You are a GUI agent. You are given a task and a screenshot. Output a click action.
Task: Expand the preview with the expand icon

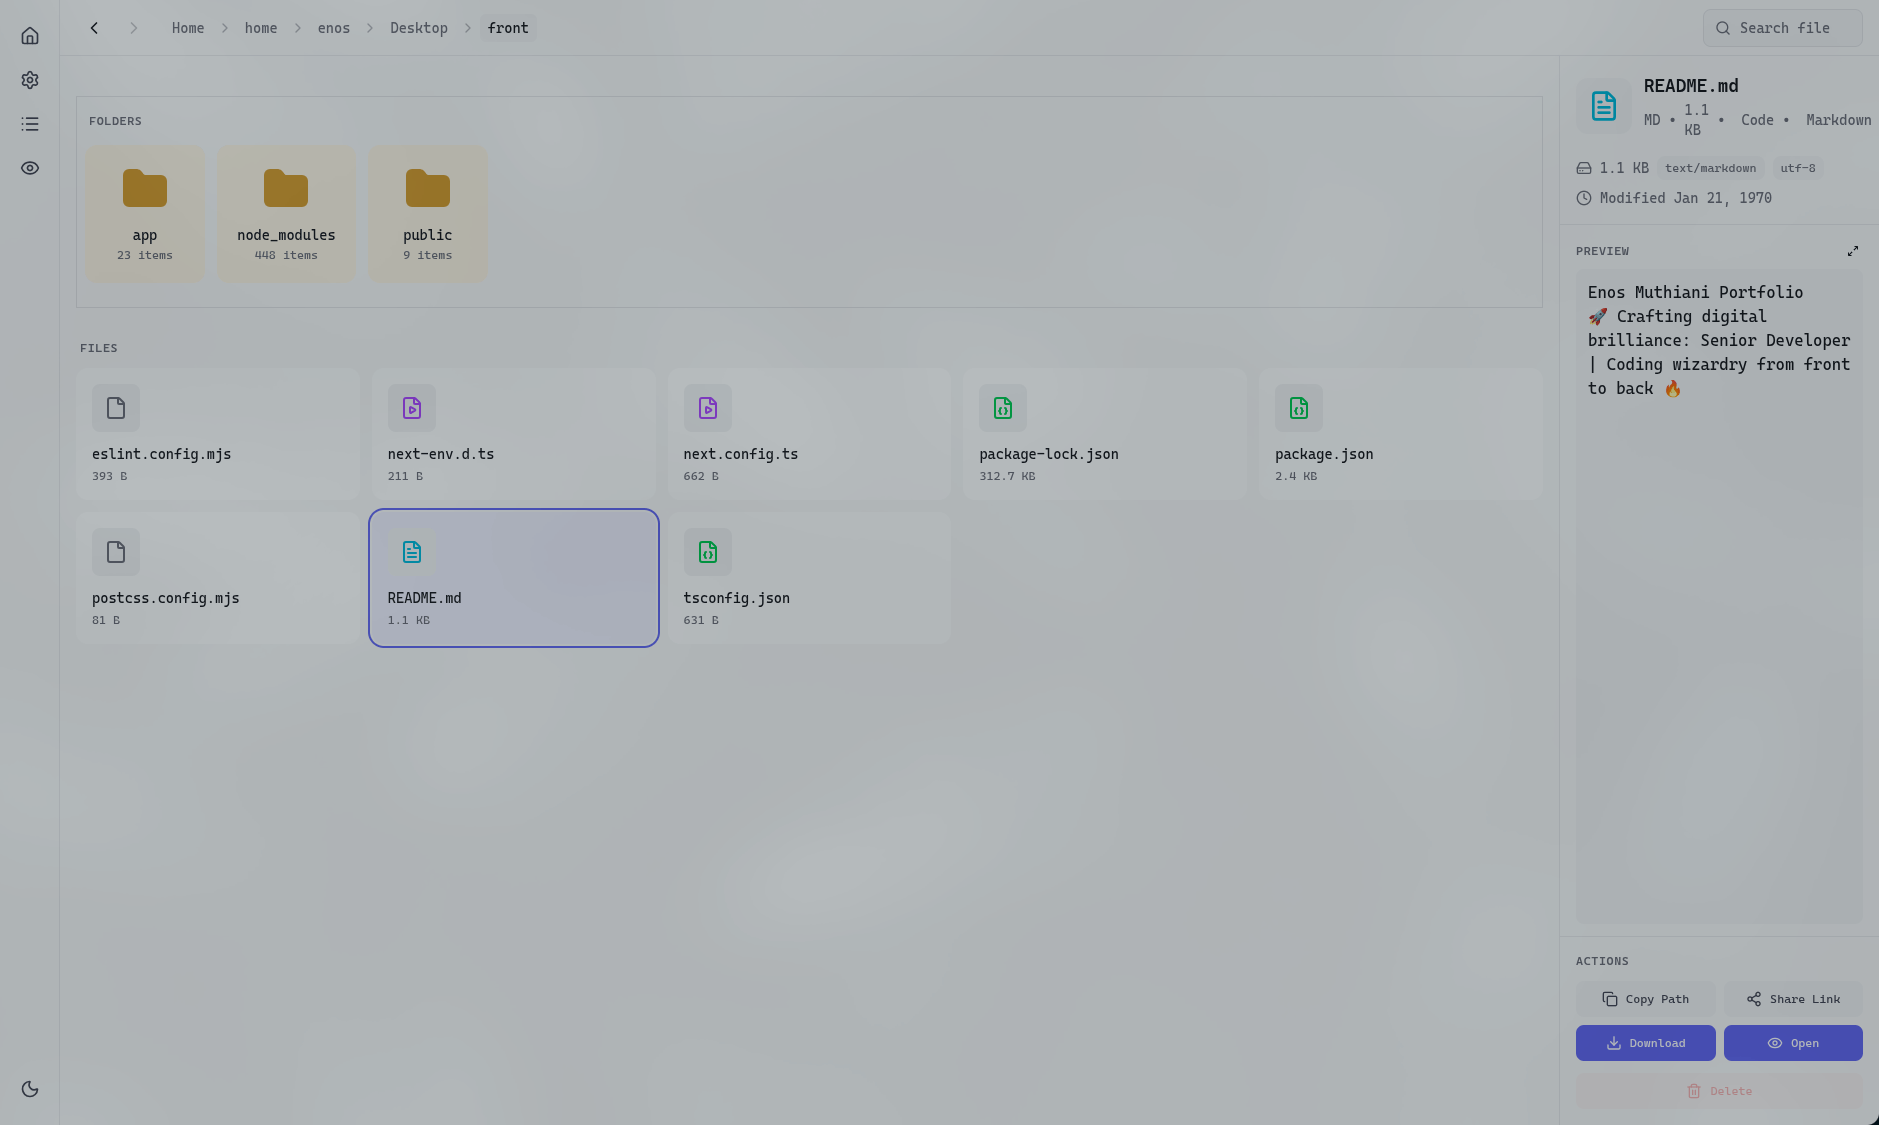click(x=1852, y=251)
